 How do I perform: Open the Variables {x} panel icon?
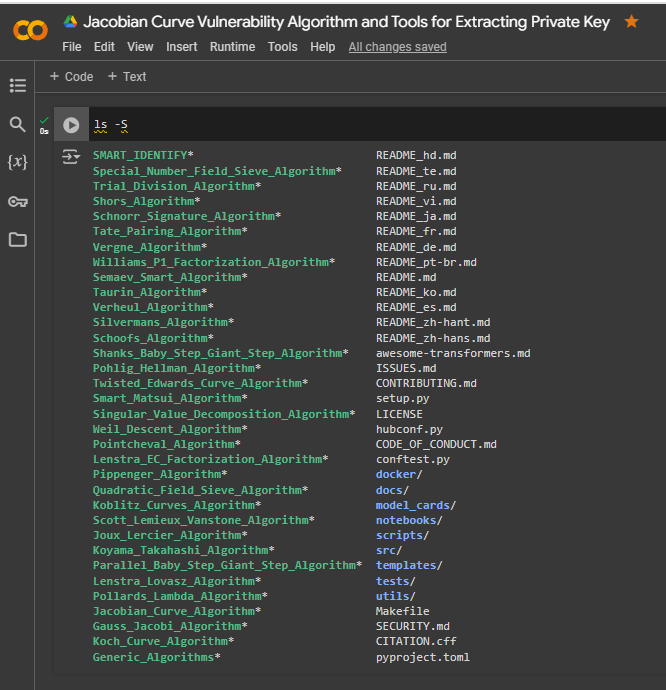point(18,162)
